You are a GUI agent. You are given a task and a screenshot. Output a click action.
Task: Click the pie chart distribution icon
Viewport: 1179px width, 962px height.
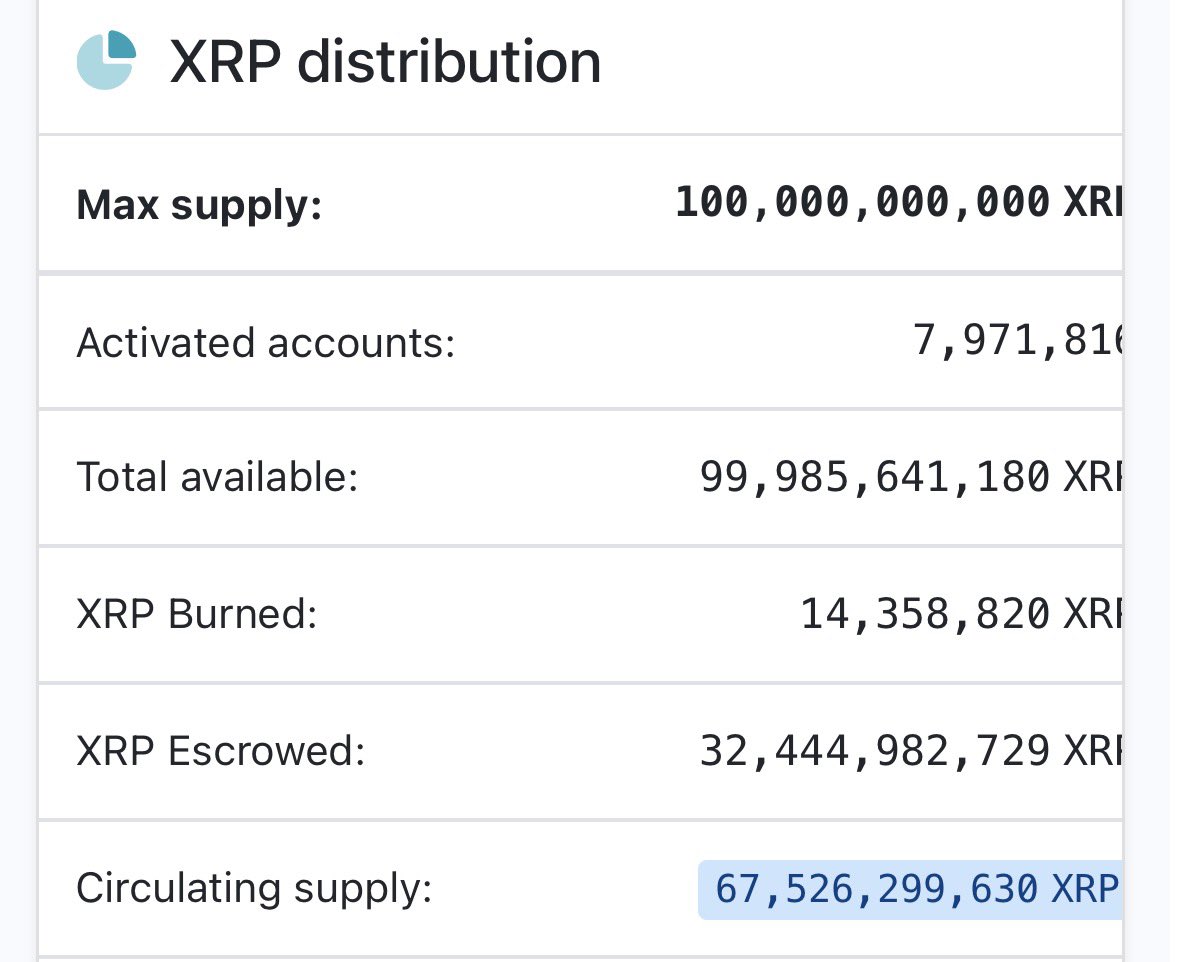pyautogui.click(x=106, y=60)
